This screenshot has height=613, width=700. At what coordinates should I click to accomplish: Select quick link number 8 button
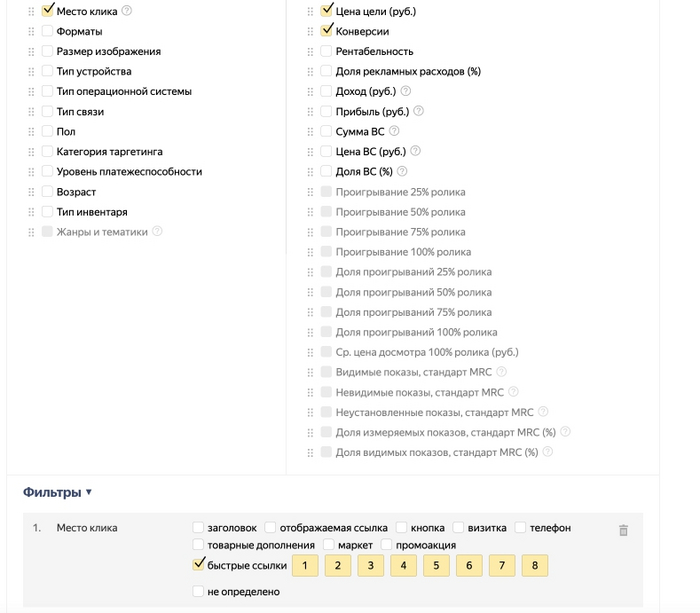coord(535,566)
